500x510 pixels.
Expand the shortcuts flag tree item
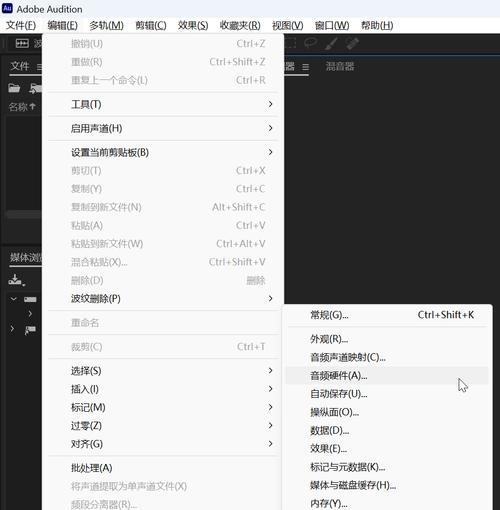coord(12,329)
